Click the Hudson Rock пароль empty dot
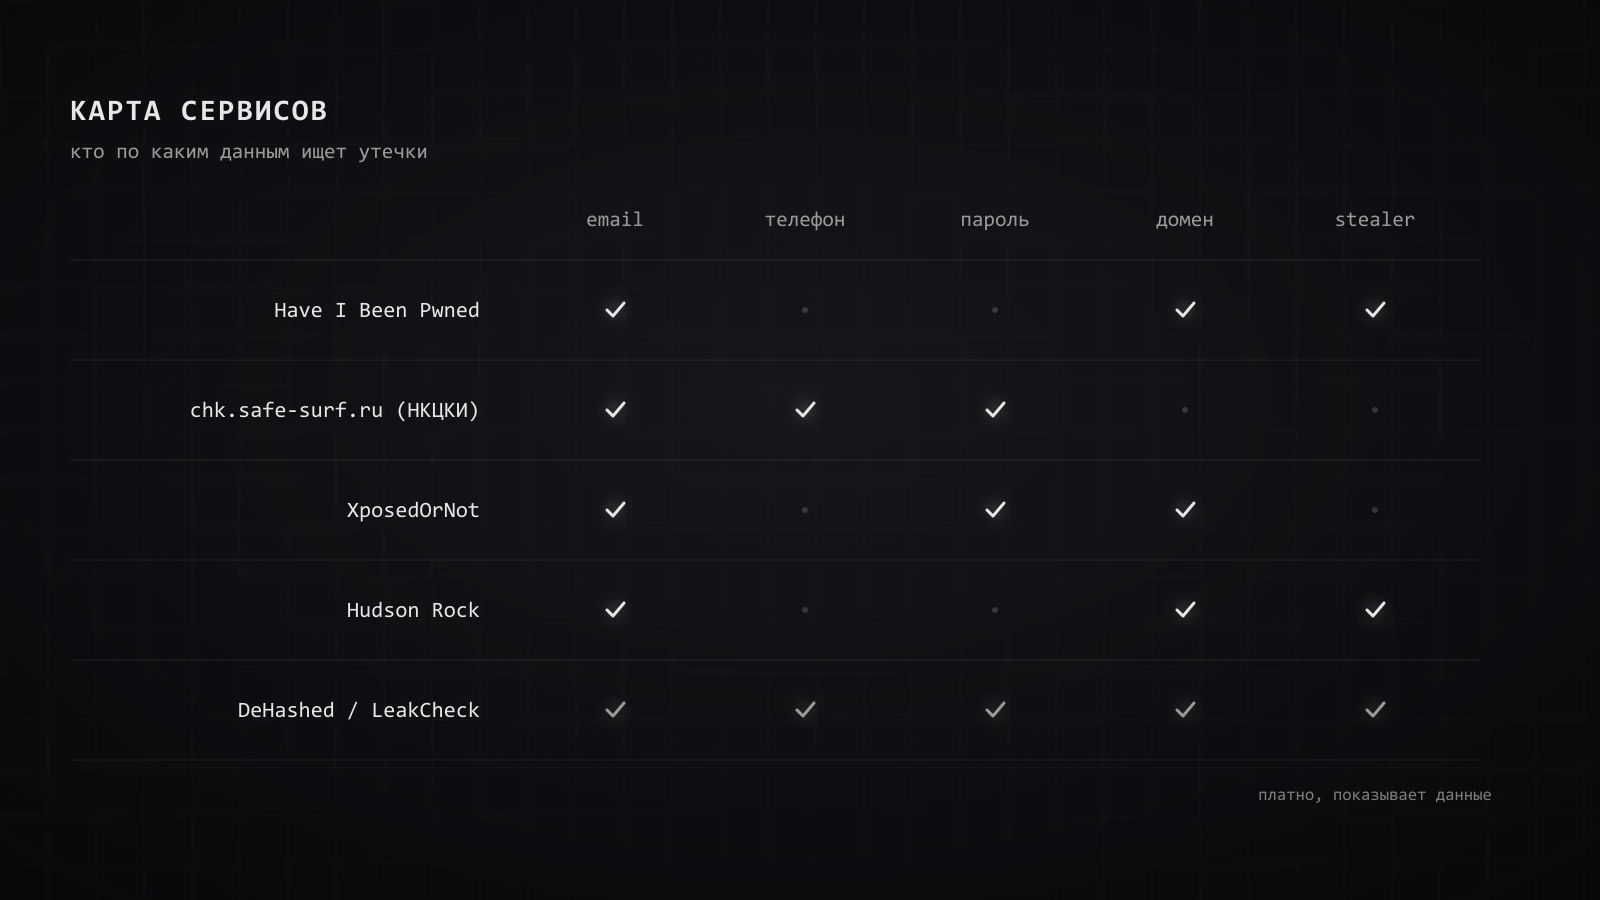The width and height of the screenshot is (1600, 900). (995, 610)
